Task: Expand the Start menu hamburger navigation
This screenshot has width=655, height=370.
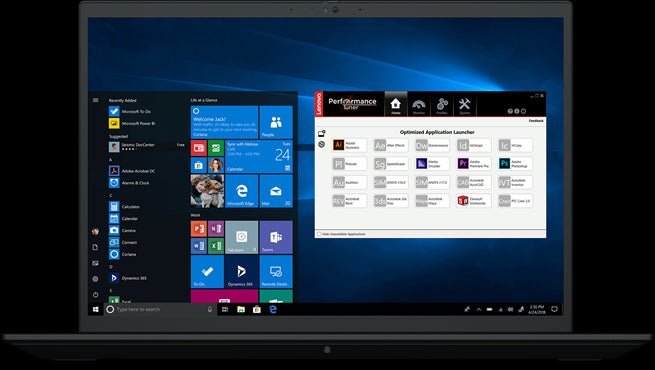Action: tap(96, 100)
